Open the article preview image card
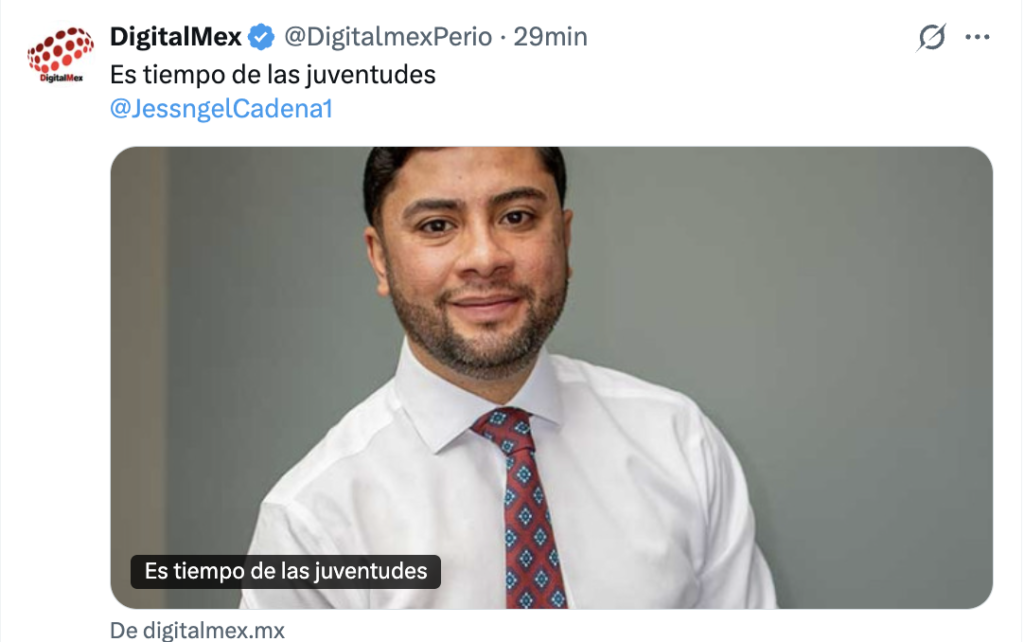The width and height of the screenshot is (1024, 642). [x=551, y=377]
